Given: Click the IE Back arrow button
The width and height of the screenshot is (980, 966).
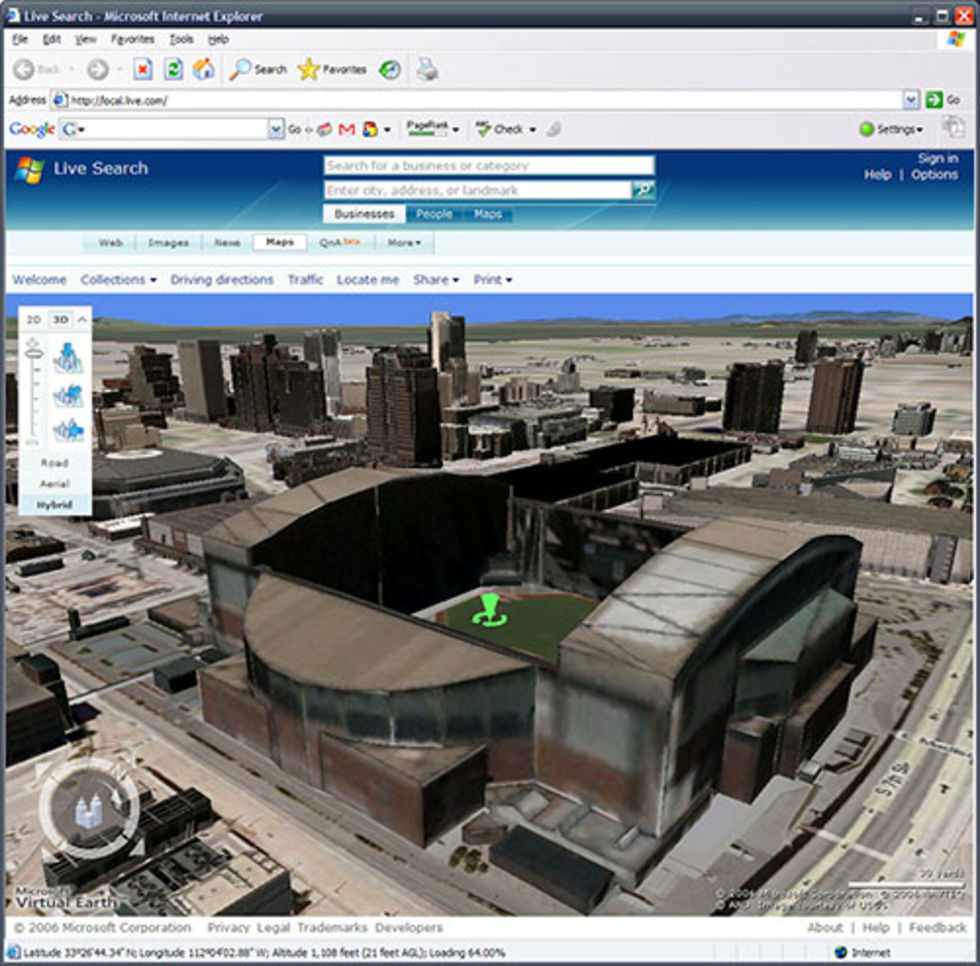Looking at the screenshot, I should coord(24,69).
